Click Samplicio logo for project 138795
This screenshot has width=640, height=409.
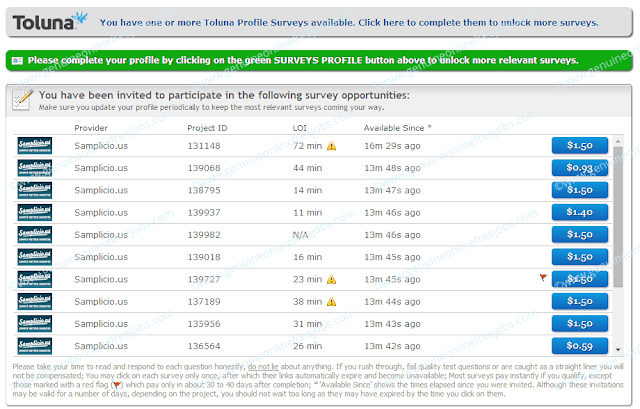click(35, 190)
